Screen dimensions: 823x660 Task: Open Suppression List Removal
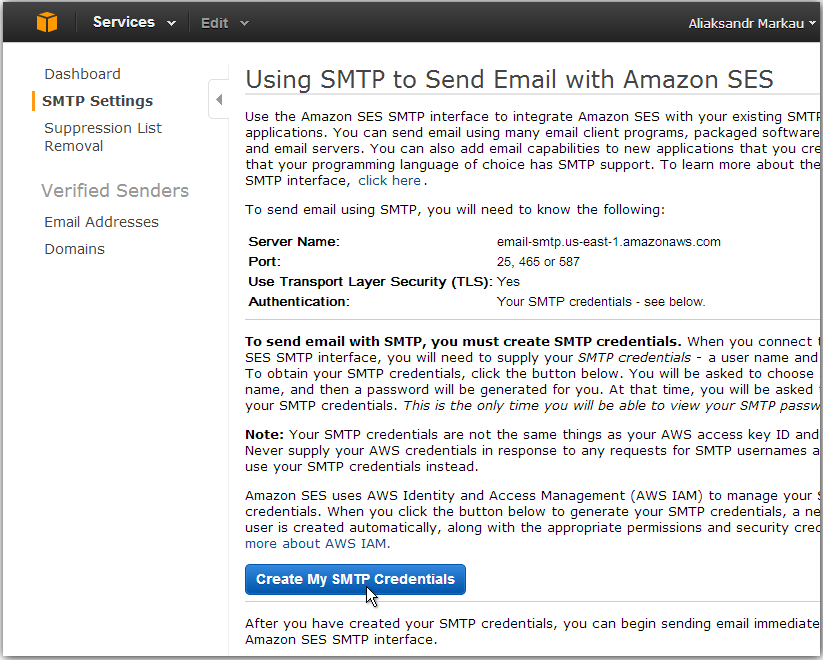(x=103, y=136)
